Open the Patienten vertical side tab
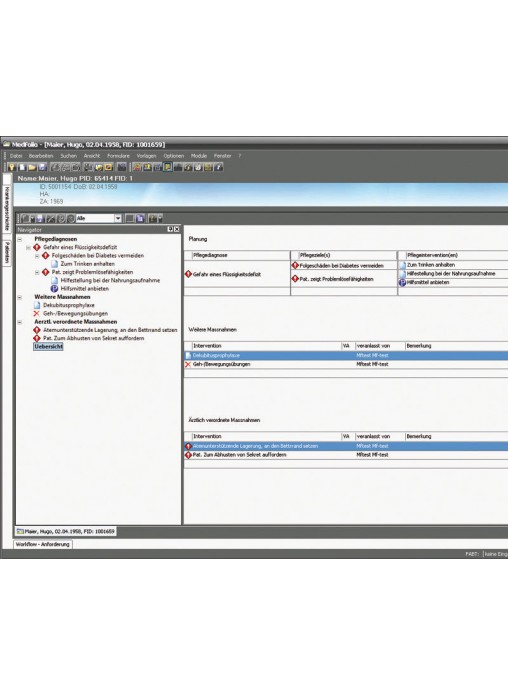508x696 pixels. [7, 253]
